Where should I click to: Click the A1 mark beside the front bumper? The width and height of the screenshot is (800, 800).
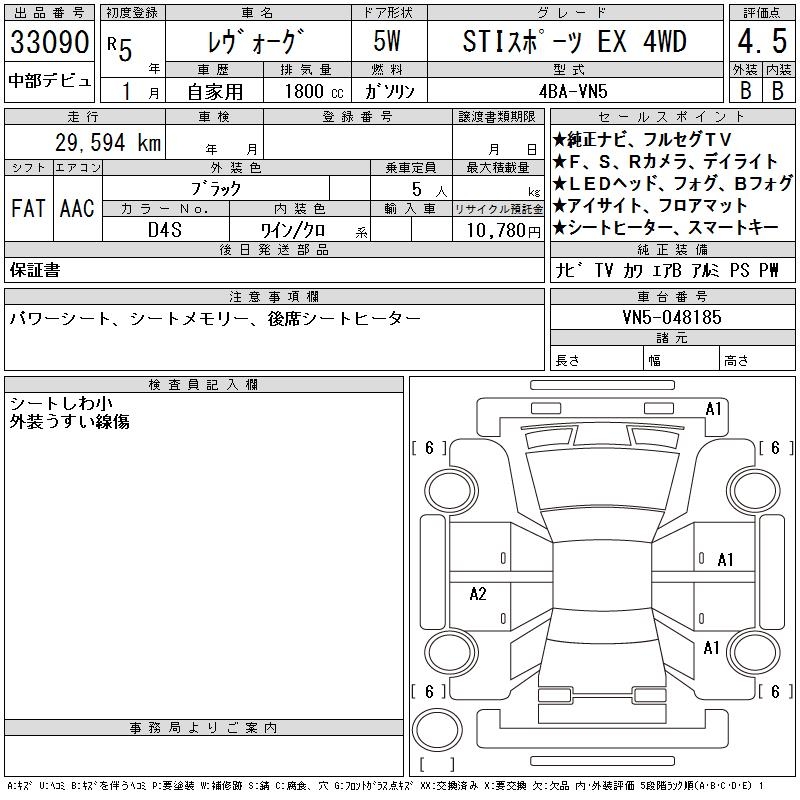click(x=713, y=409)
